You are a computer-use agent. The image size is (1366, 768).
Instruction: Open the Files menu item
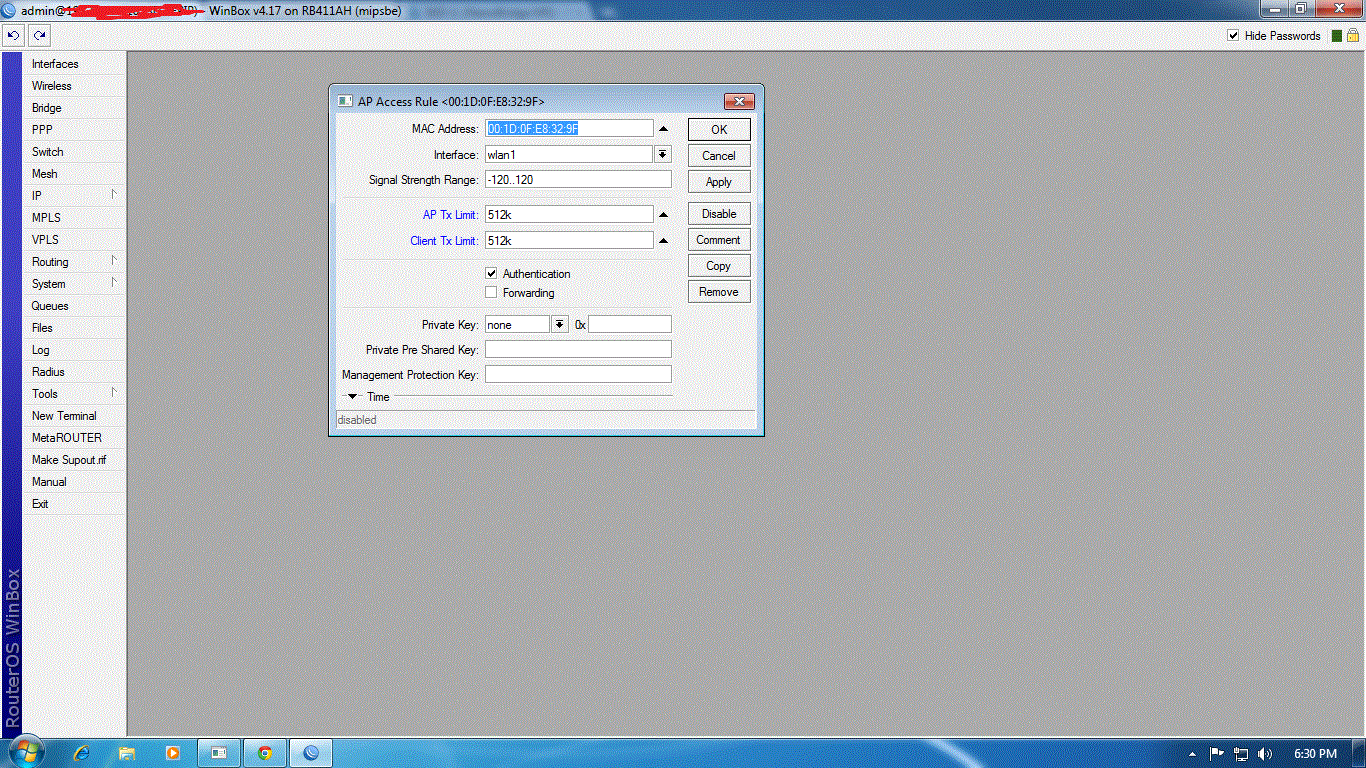tap(75, 328)
